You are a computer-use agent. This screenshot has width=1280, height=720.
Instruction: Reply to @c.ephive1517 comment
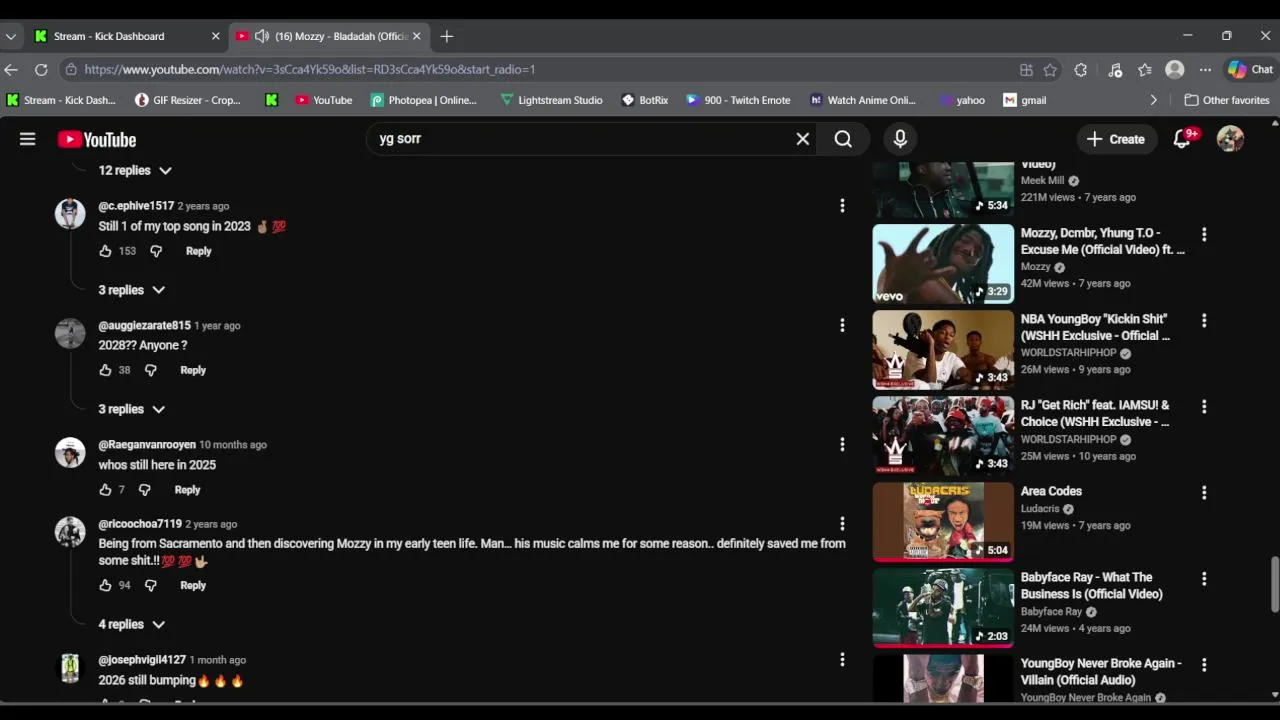[198, 251]
